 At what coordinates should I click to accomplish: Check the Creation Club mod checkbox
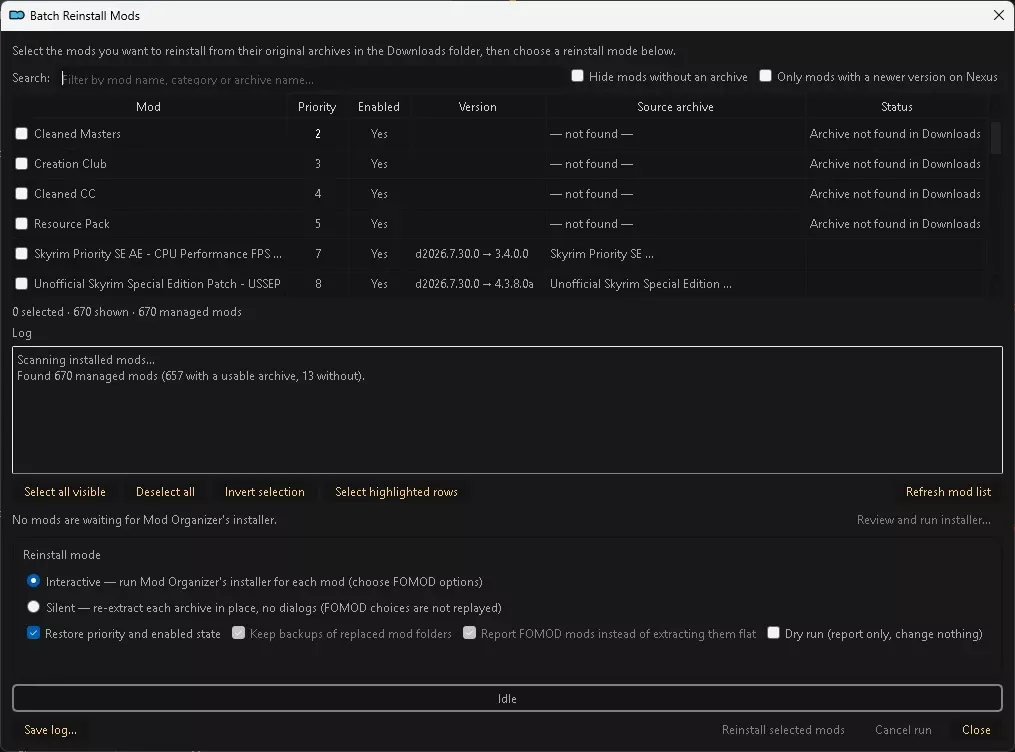pos(21,164)
